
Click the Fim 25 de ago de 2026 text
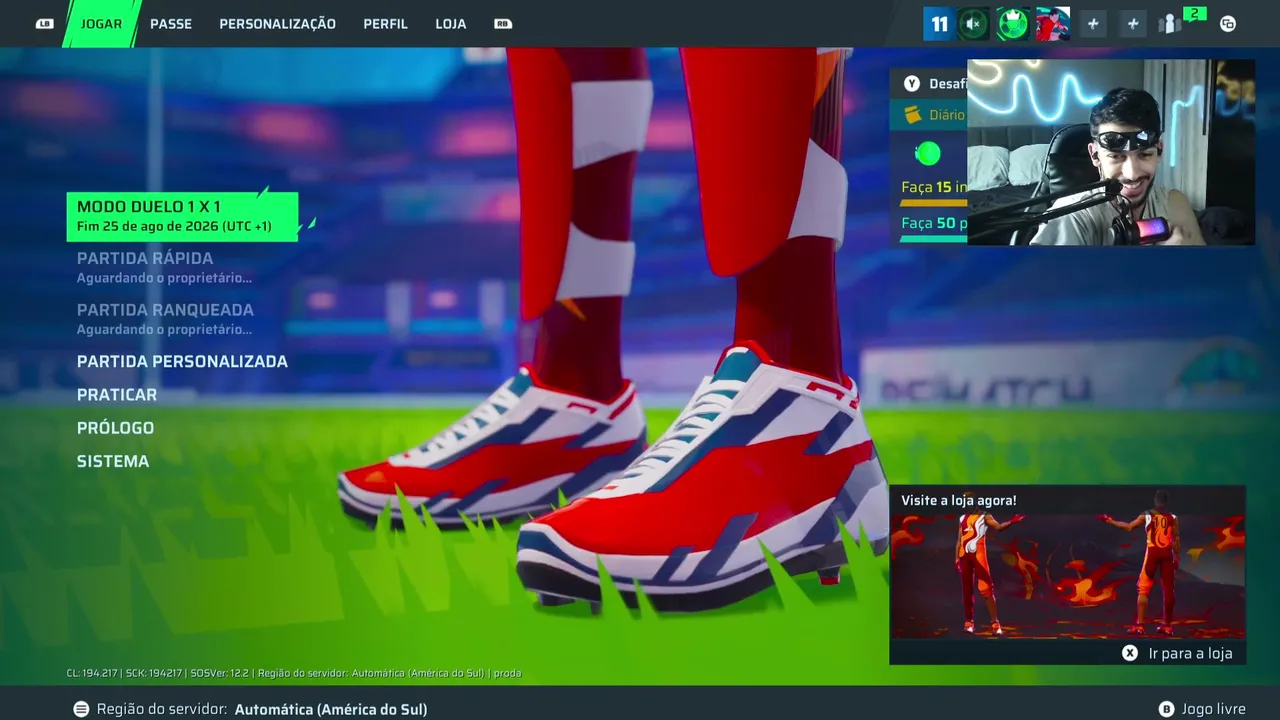(174, 227)
